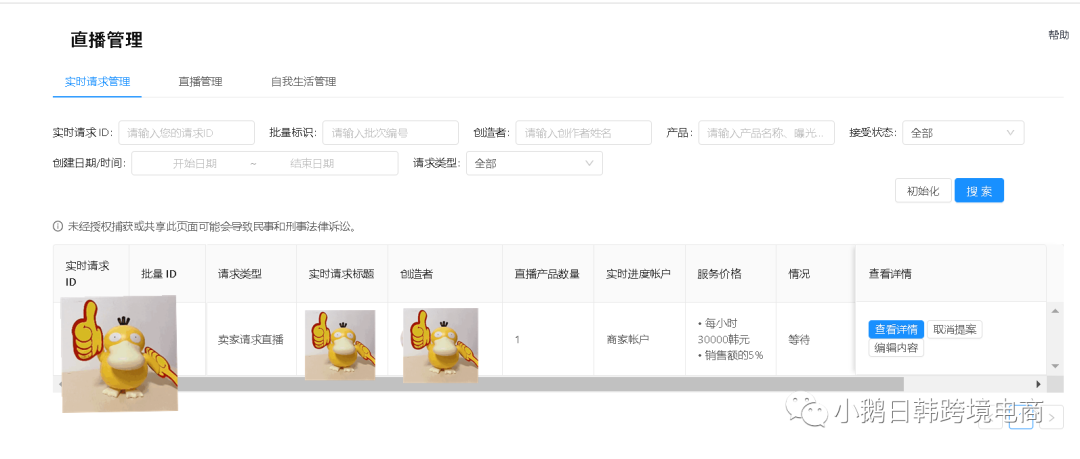Click the 帮助 help link
This screenshot has width=1080, height=459.
point(1059,35)
